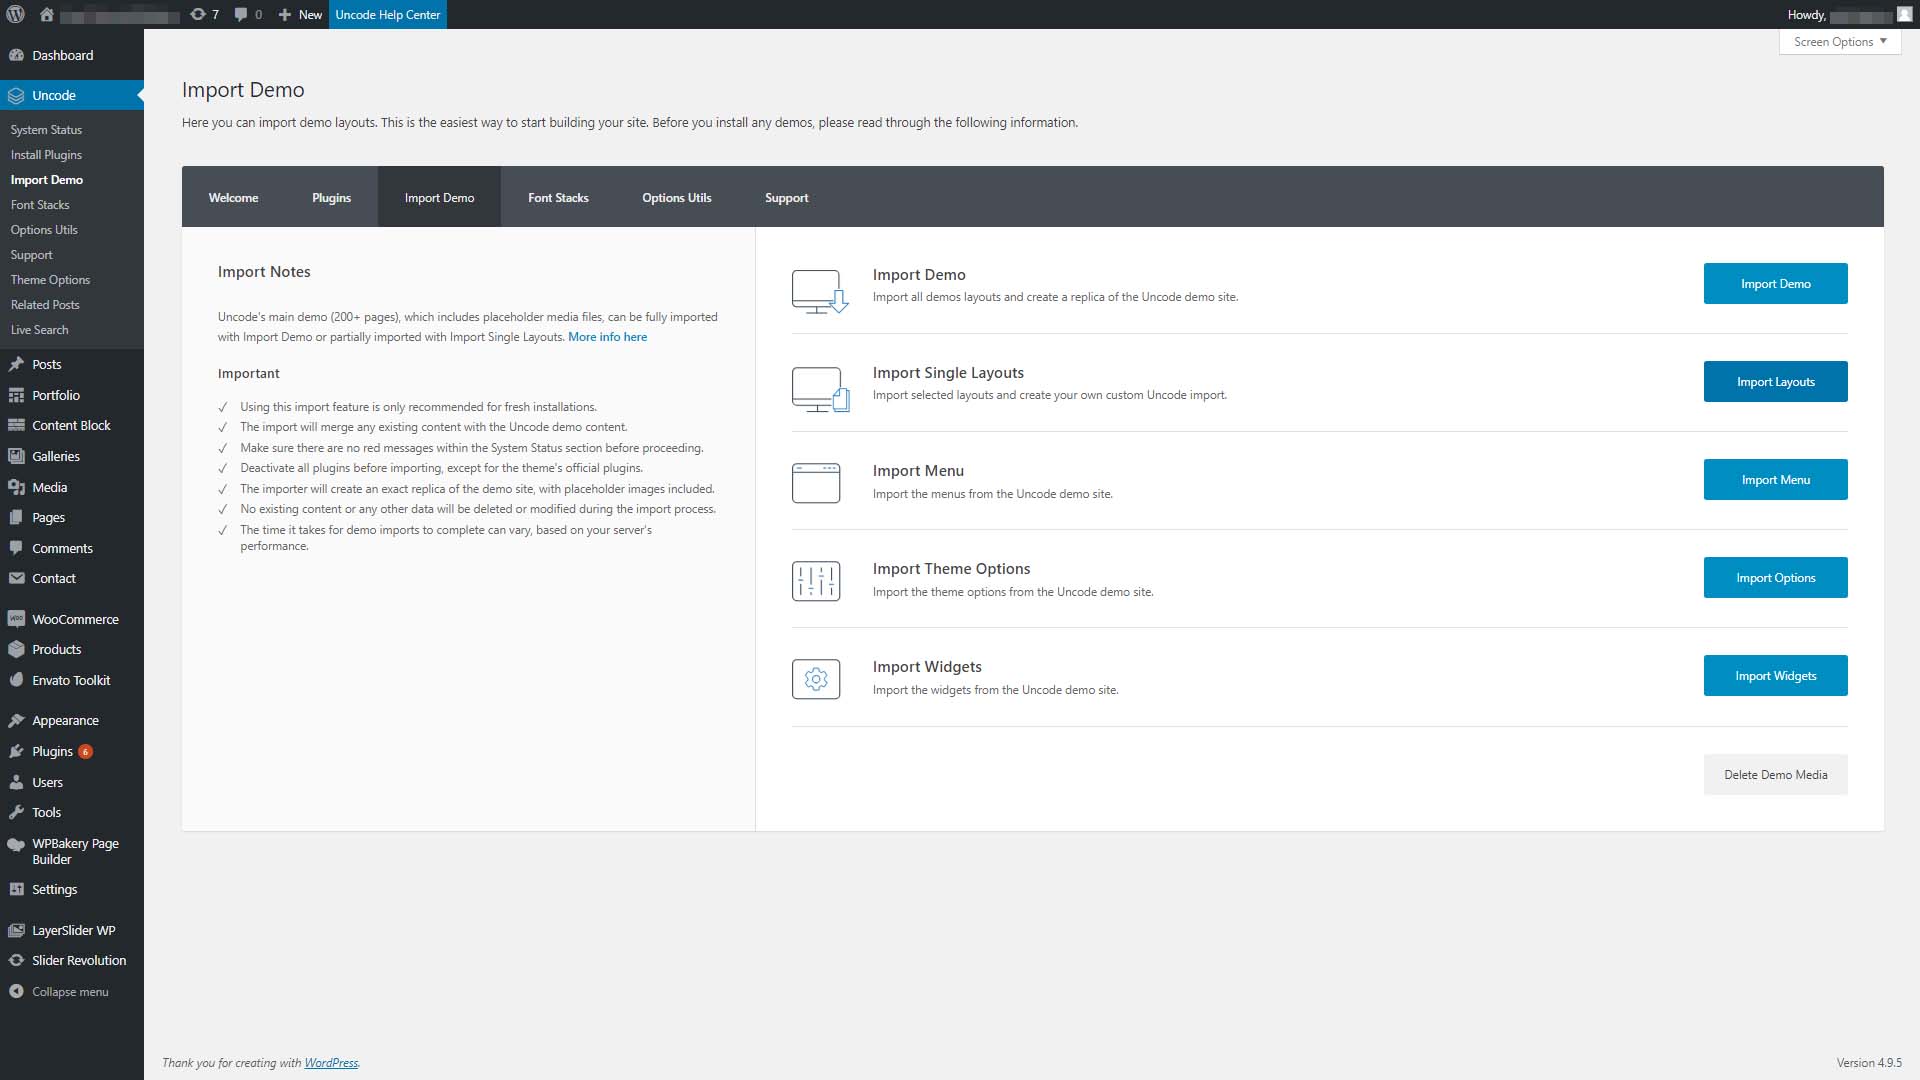Click the Import Single Layouts monitor icon
Screen dimensions: 1920x1080
(x=820, y=390)
